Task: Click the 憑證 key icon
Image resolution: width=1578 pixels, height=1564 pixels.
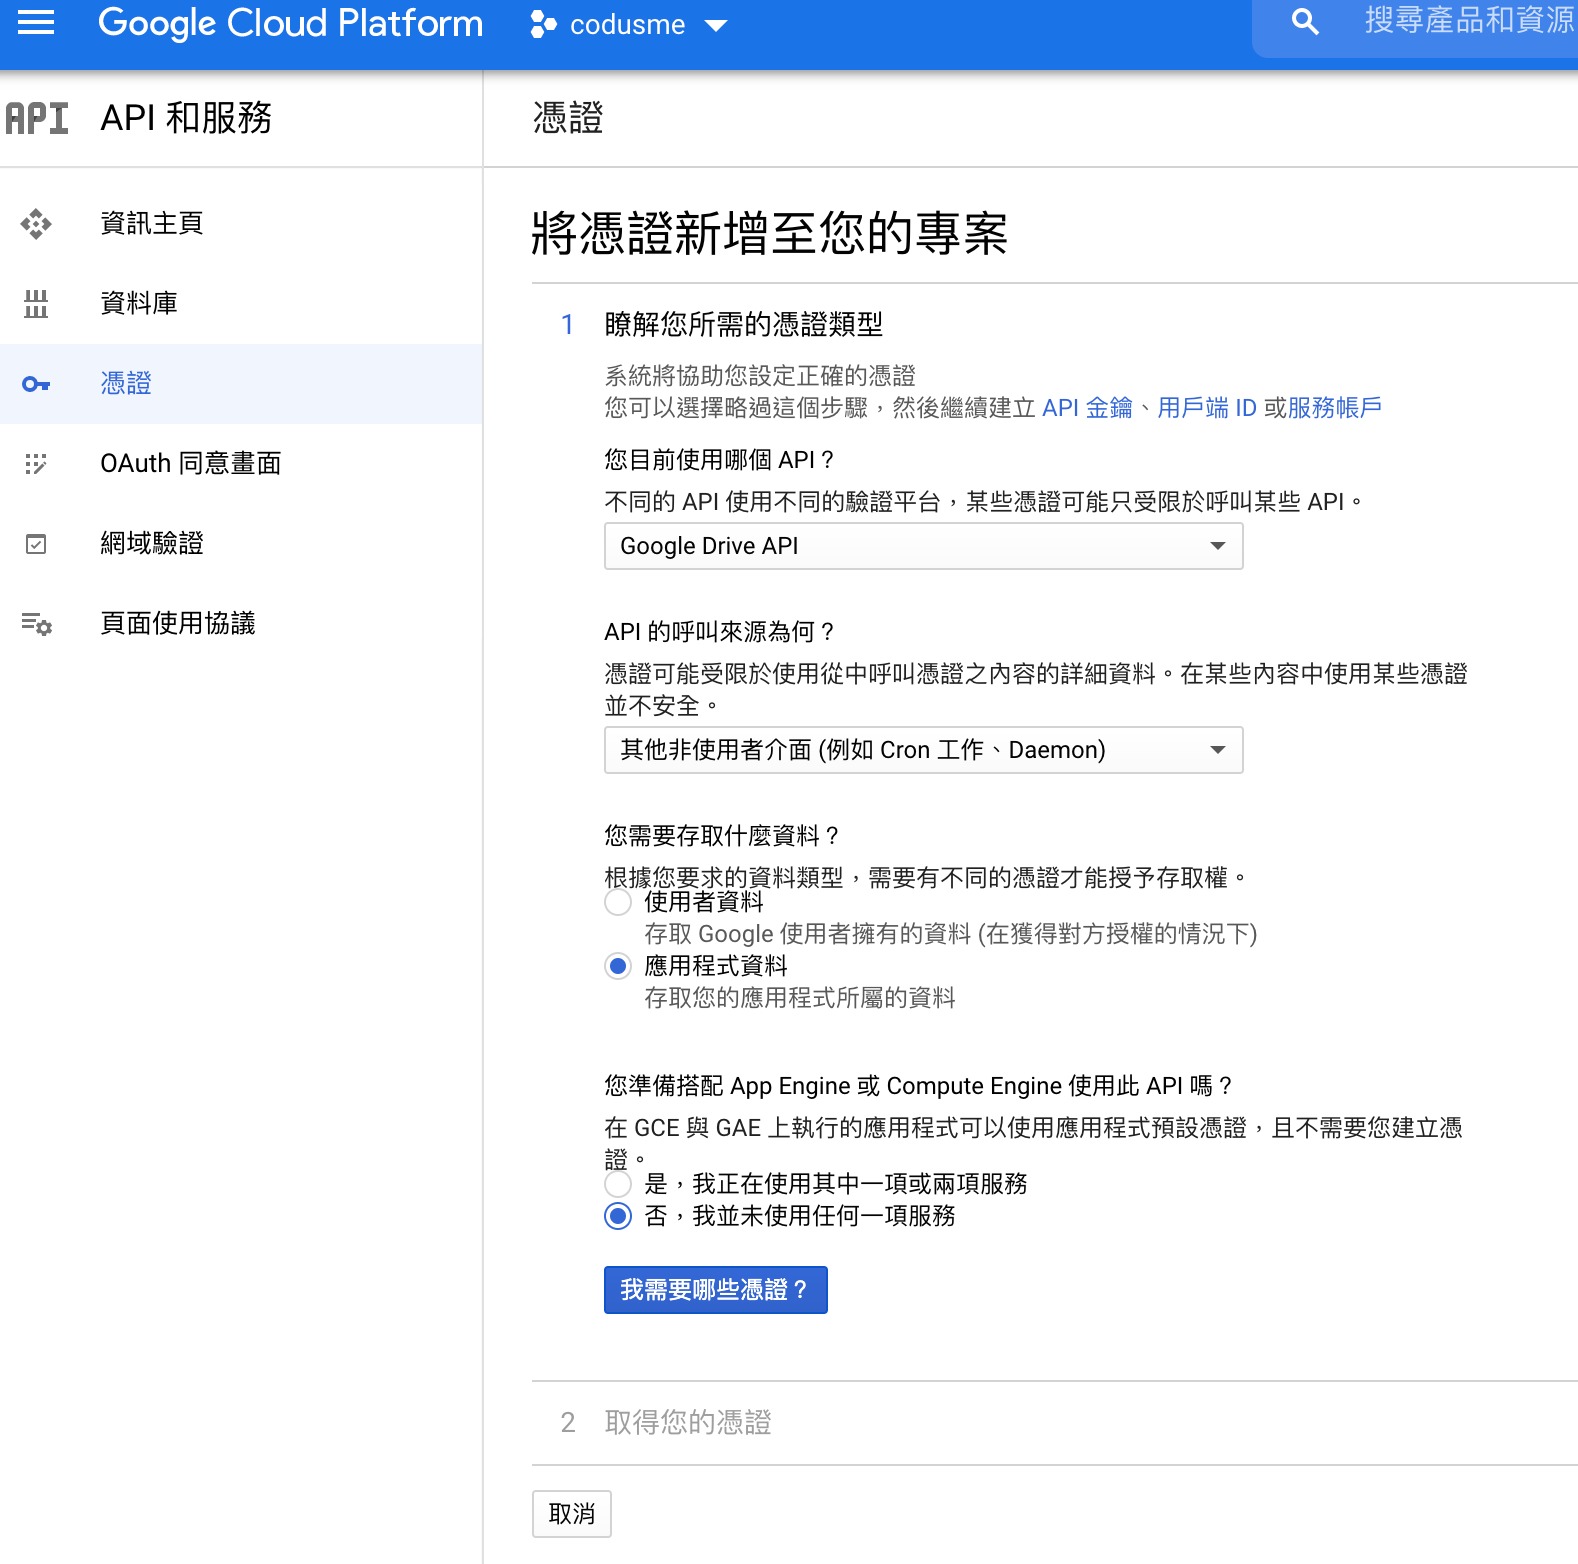Action: pyautogui.click(x=36, y=384)
